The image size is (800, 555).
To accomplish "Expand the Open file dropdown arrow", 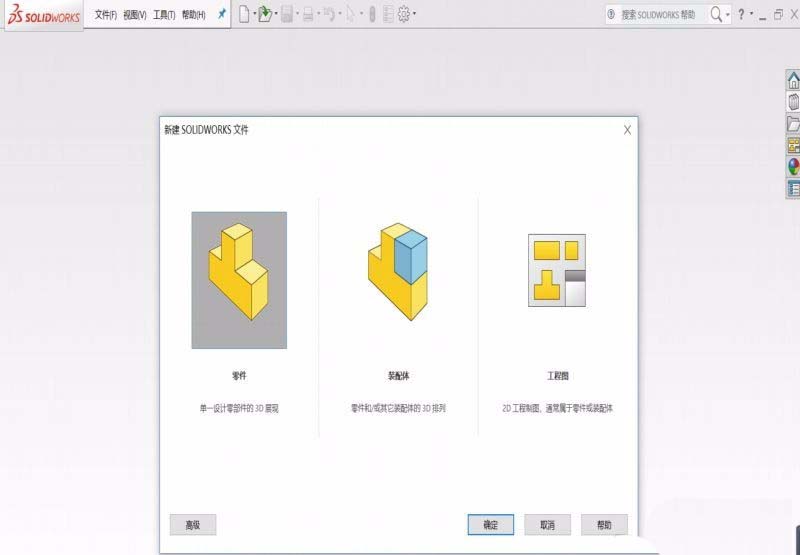I will click(x=276, y=13).
